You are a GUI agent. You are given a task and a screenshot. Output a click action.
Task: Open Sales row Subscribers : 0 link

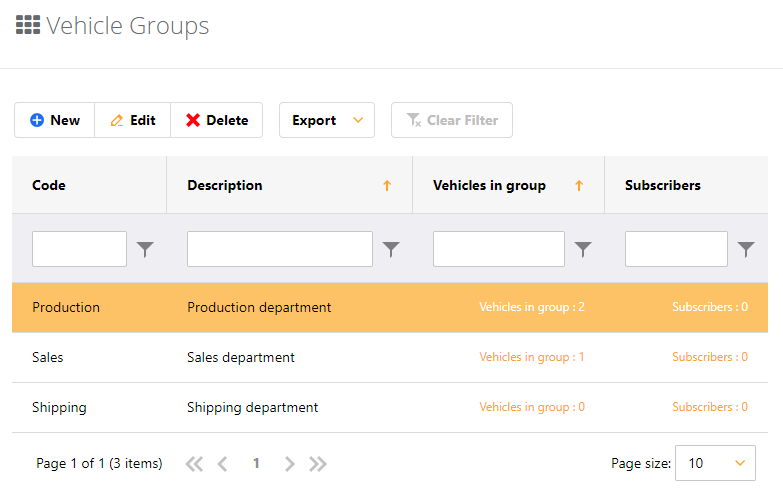point(710,357)
